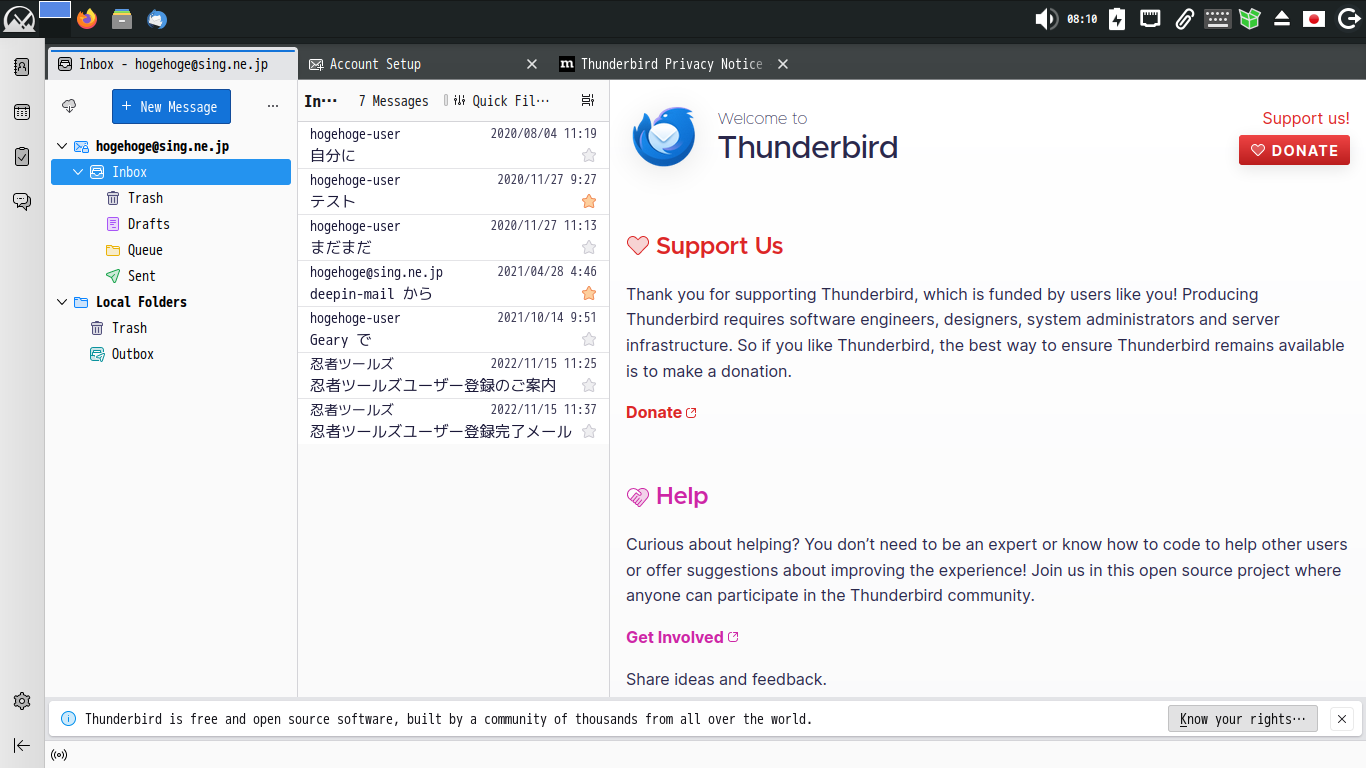The height and width of the screenshot is (768, 1366).
Task: Open the message list display options
Action: pyautogui.click(x=587, y=101)
